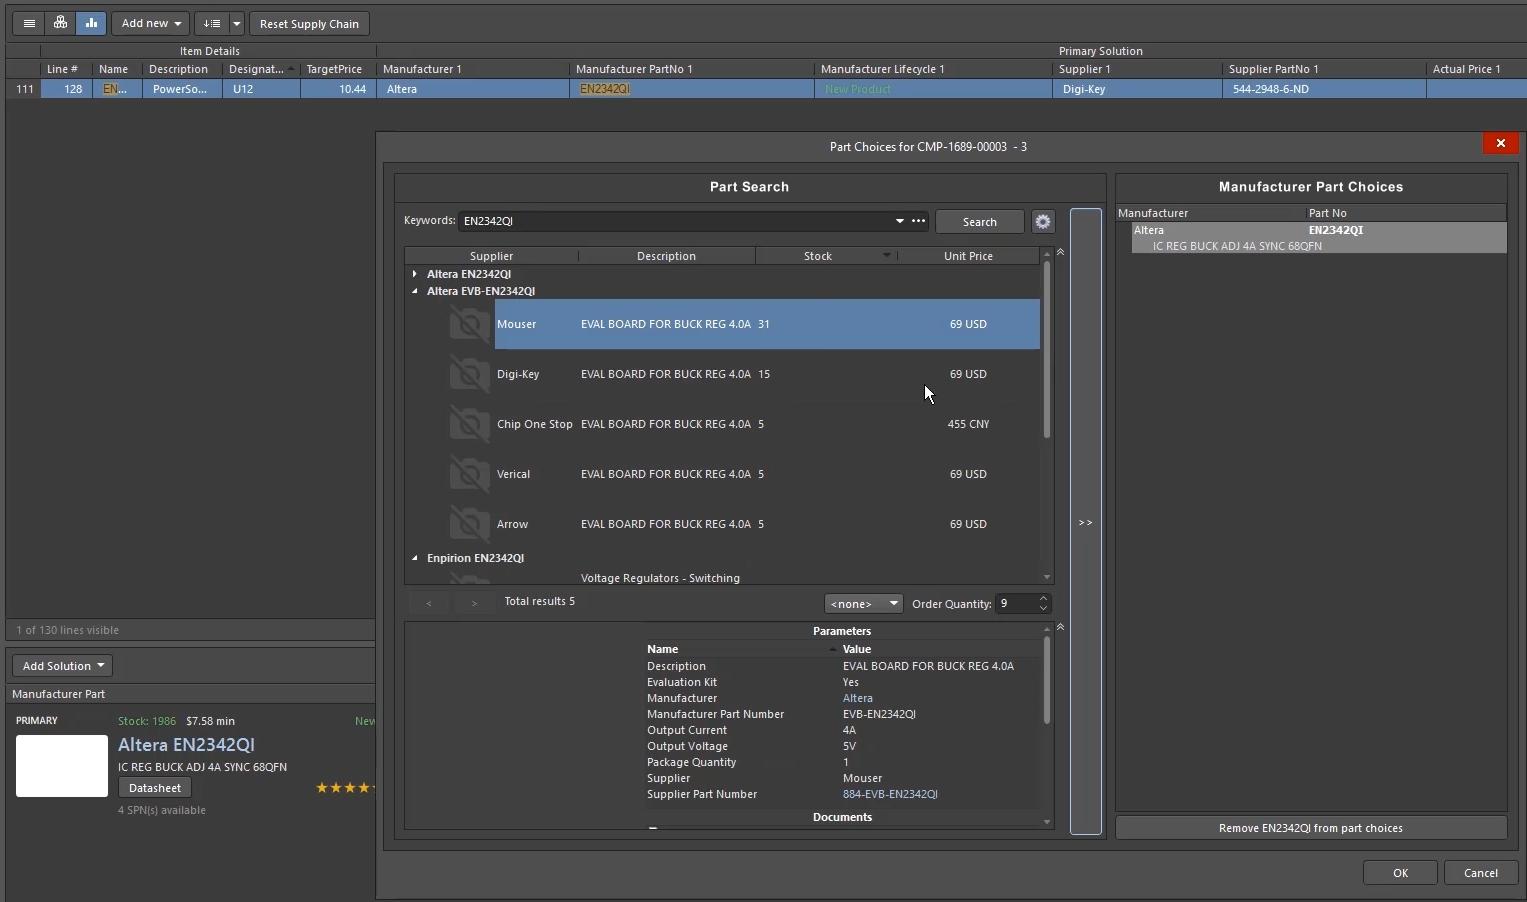Collapse the Parameters panel double chevron
This screenshot has height=902, width=1527.
point(1060,627)
